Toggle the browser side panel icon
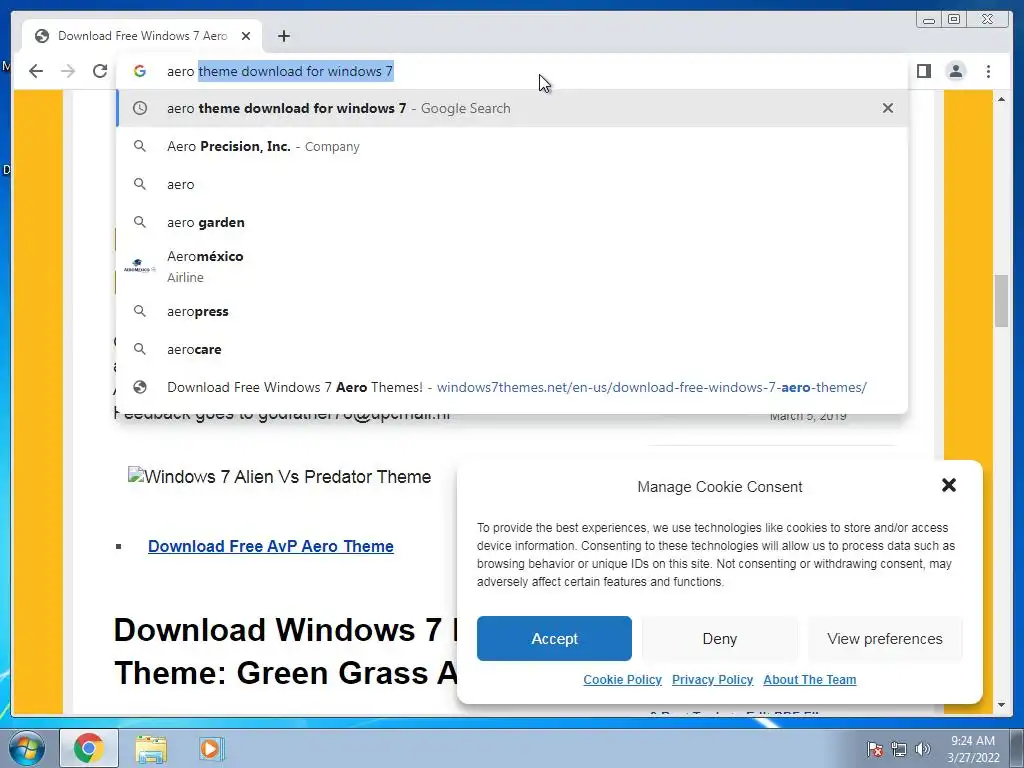The width and height of the screenshot is (1024, 768). click(x=923, y=71)
